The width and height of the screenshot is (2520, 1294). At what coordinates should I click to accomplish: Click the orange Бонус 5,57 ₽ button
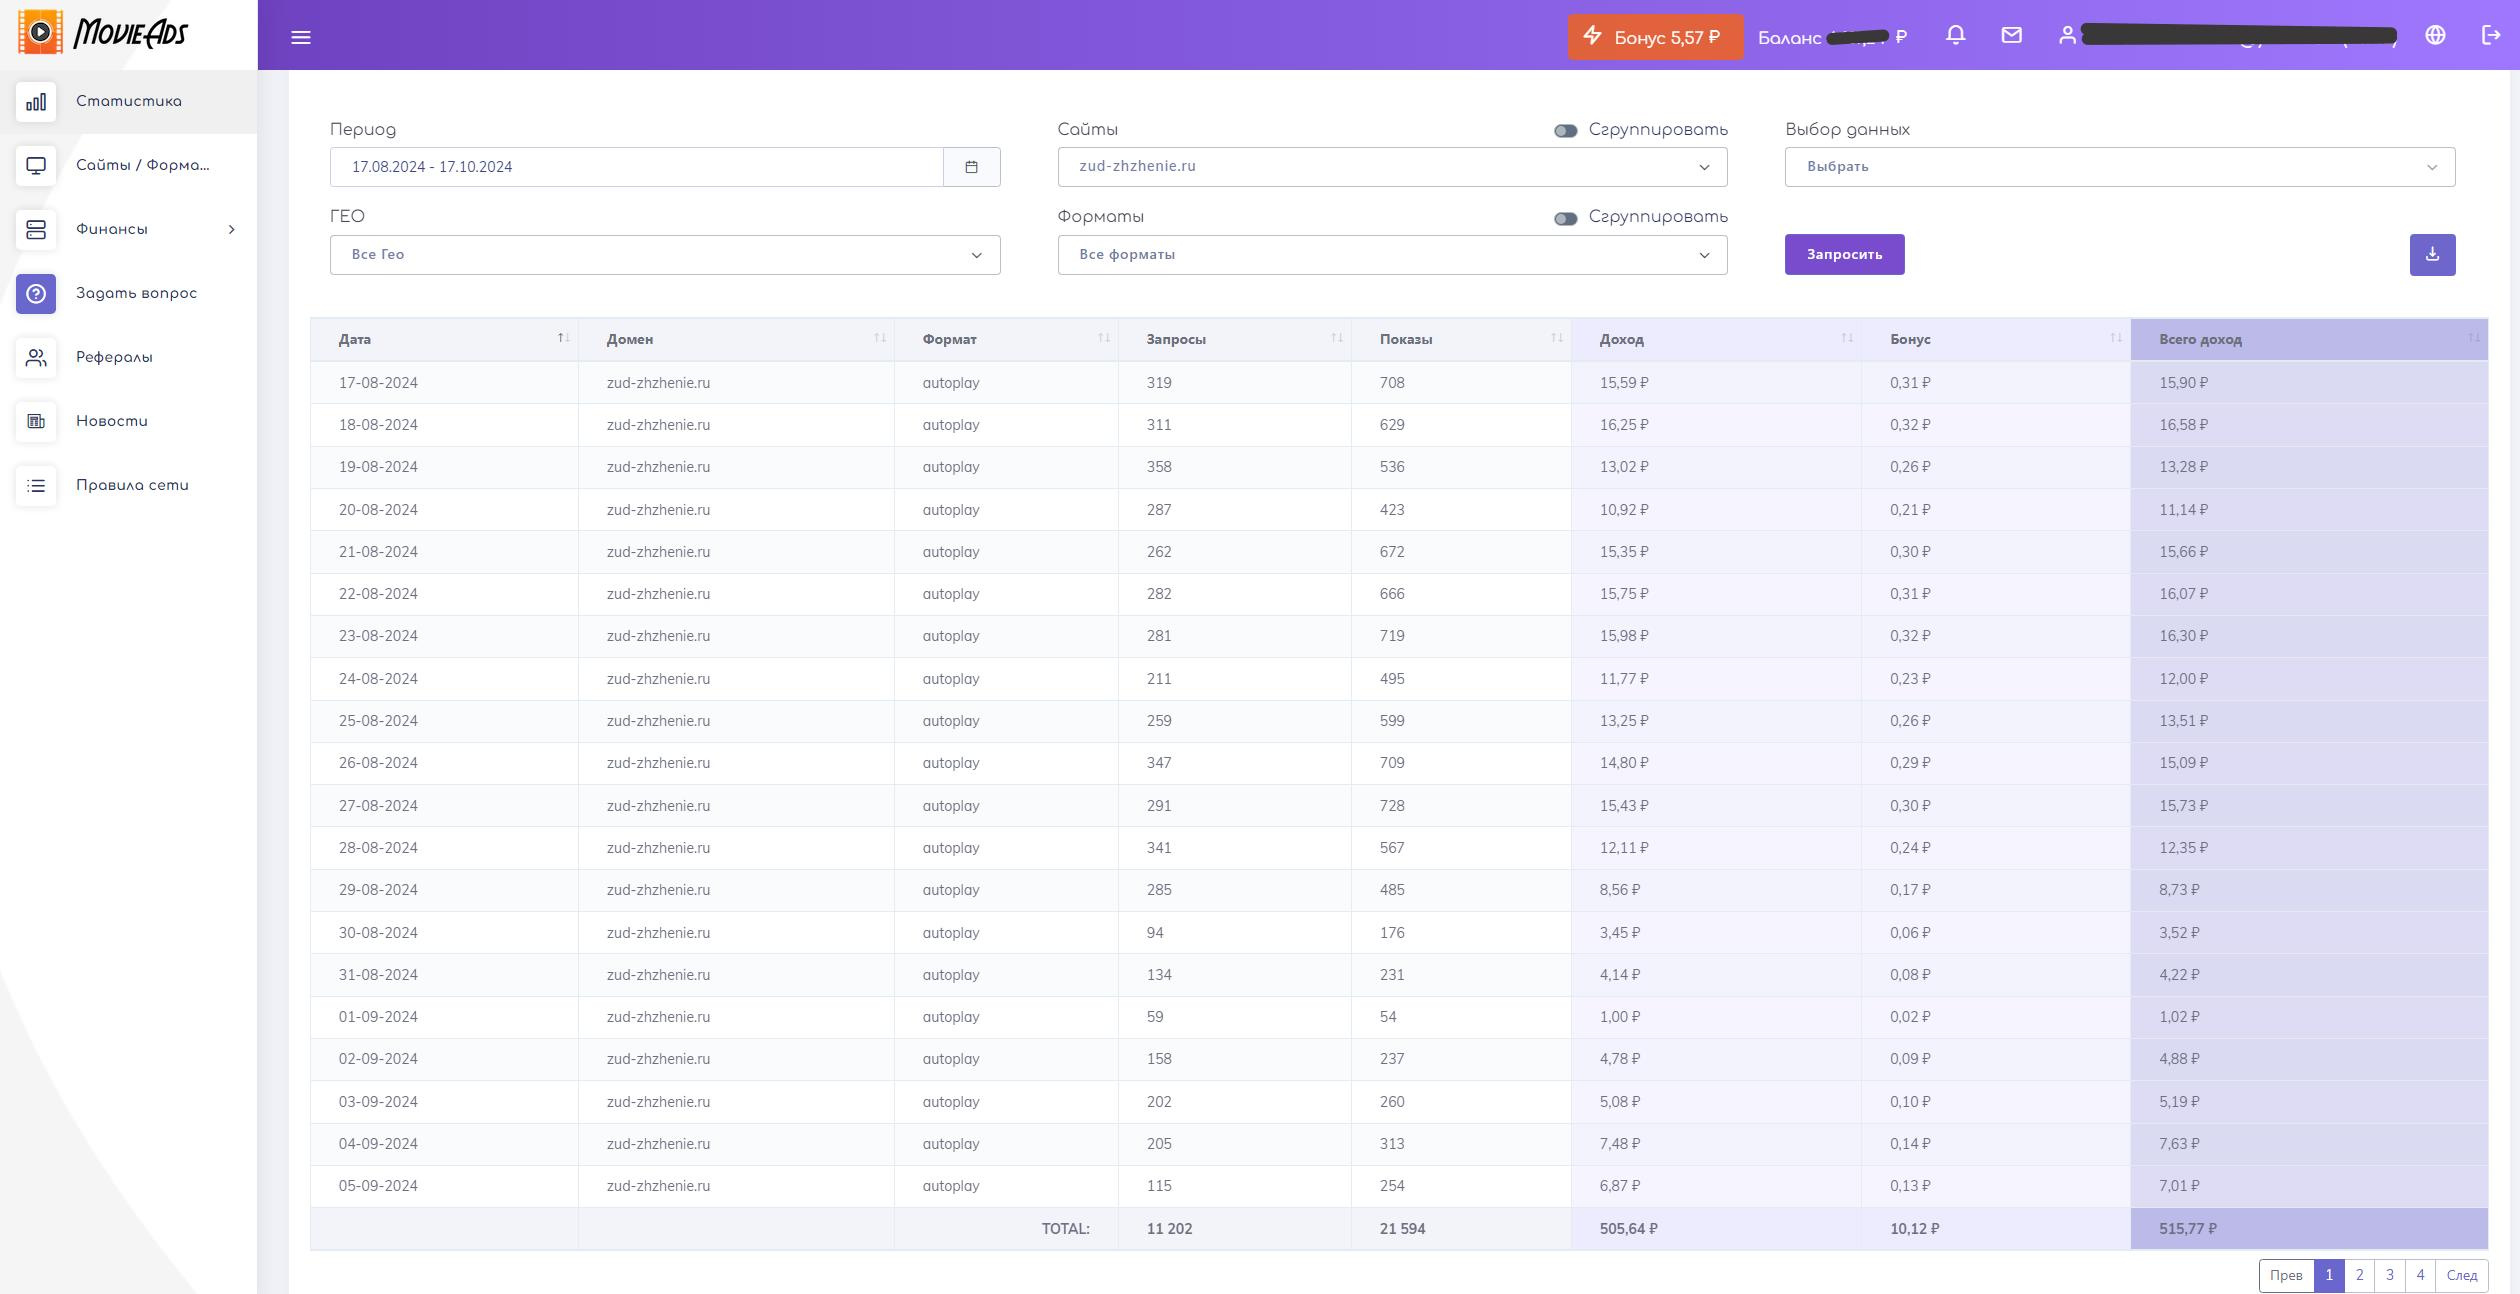pyautogui.click(x=1655, y=38)
